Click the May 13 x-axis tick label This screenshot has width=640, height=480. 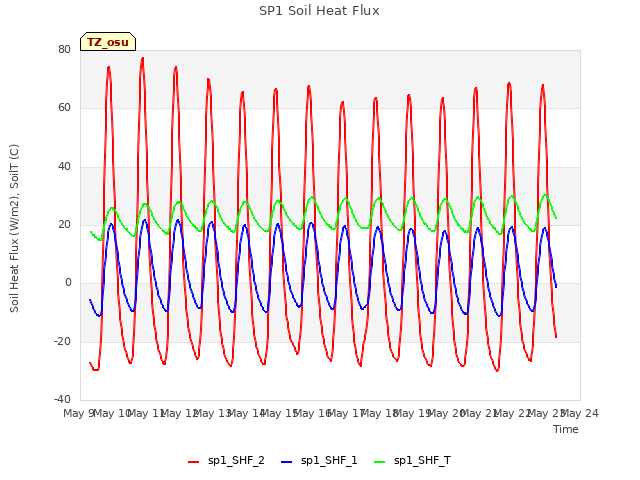[212, 413]
